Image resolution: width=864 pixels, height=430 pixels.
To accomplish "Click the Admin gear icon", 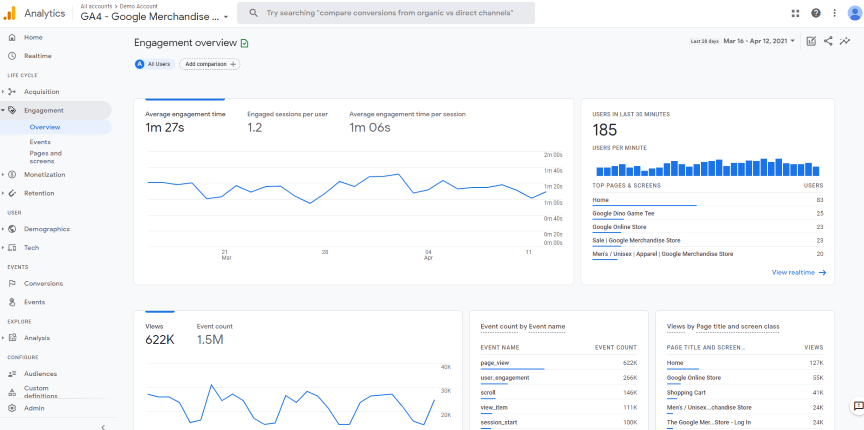I will click(12, 408).
